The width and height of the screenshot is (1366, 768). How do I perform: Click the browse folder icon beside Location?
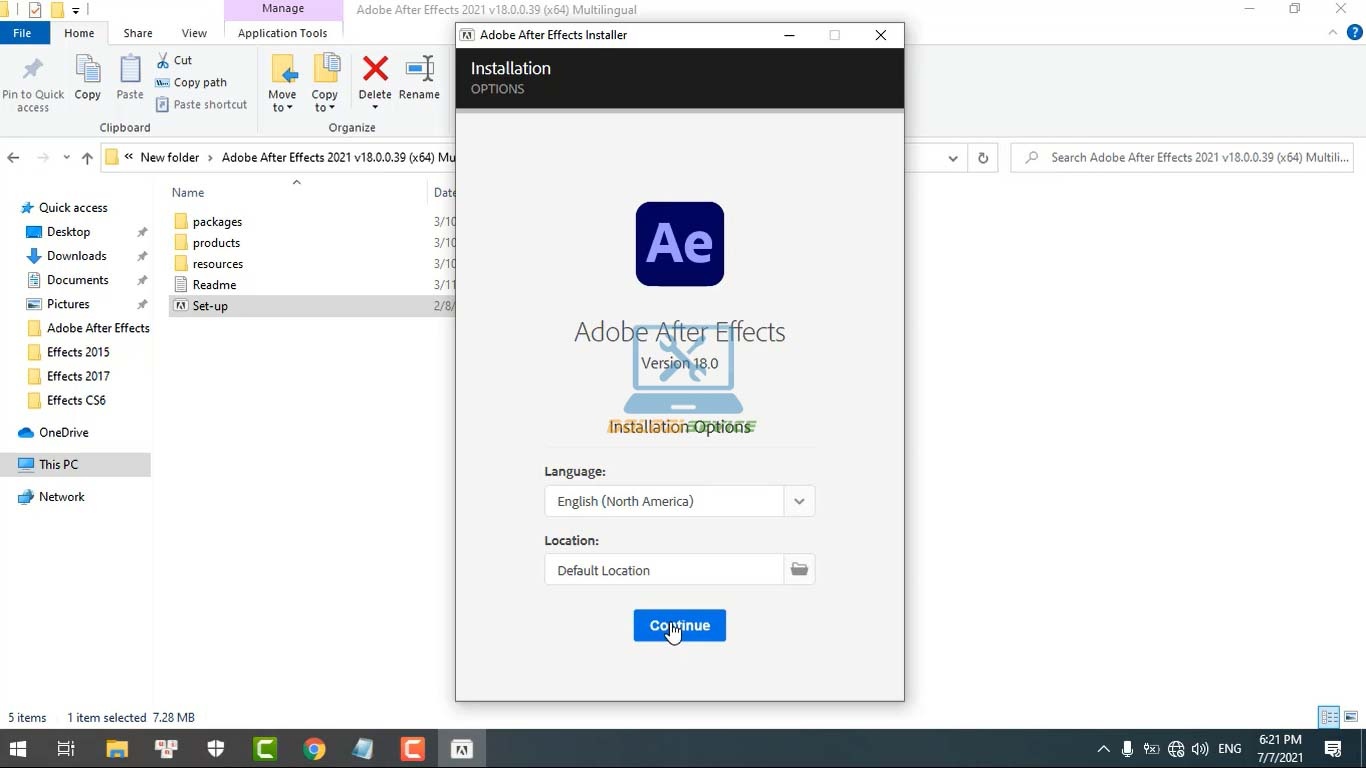tap(799, 570)
